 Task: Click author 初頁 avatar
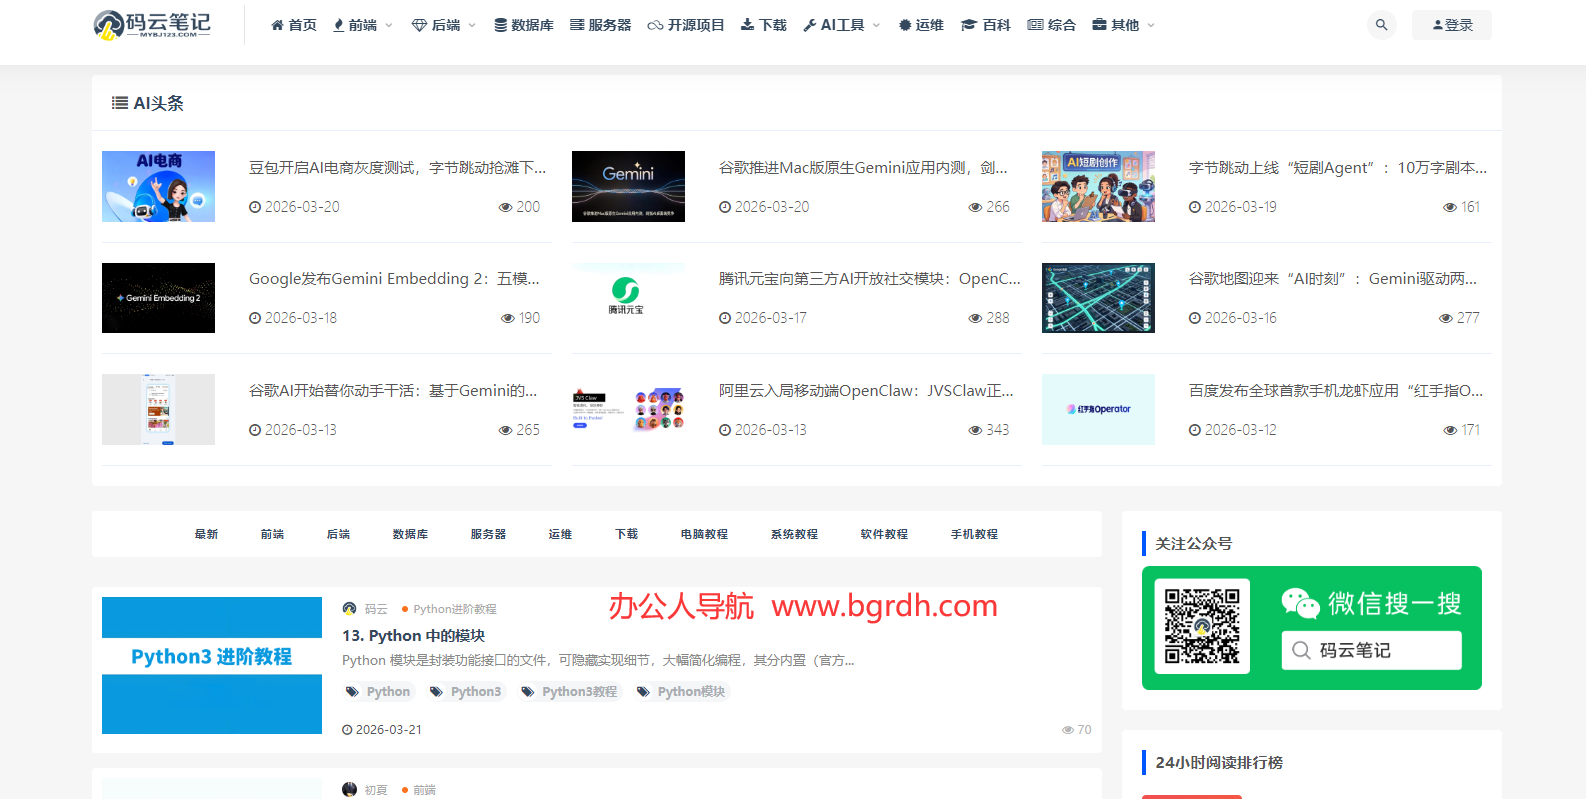pyautogui.click(x=349, y=789)
